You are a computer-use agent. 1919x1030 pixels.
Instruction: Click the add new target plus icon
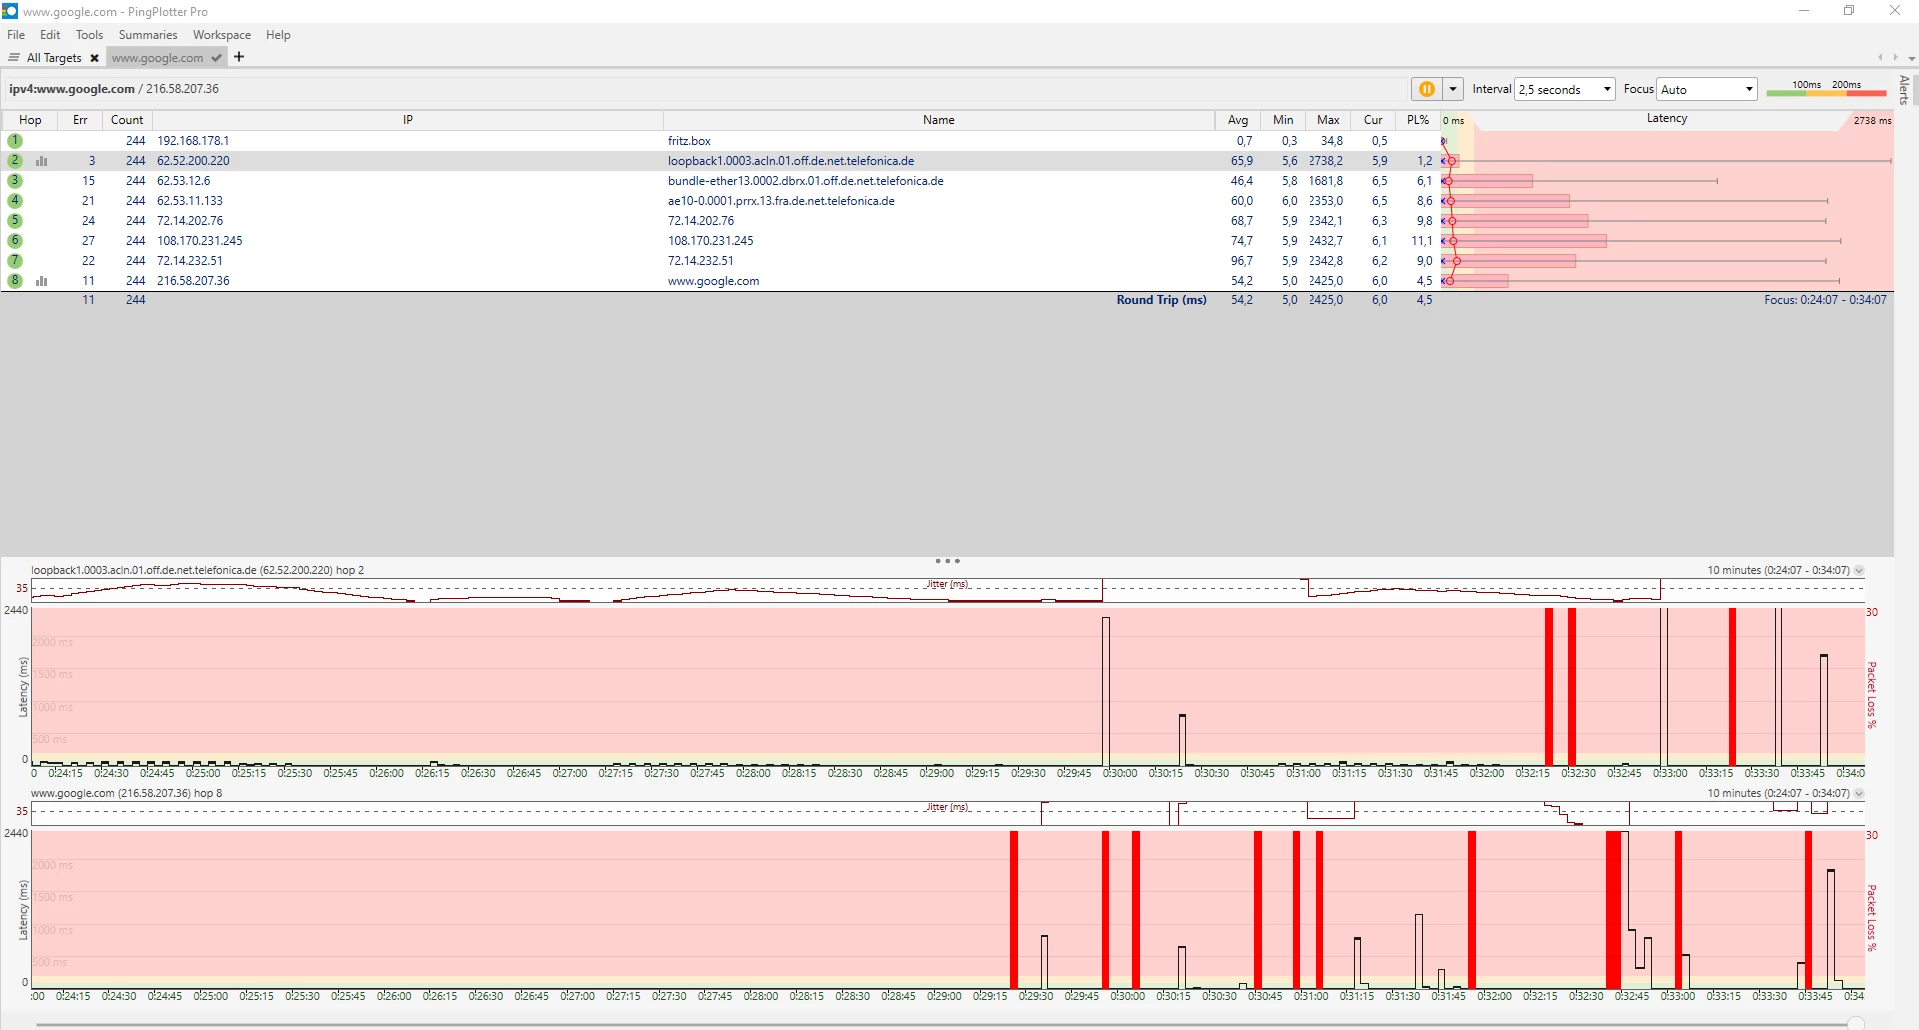tap(239, 57)
